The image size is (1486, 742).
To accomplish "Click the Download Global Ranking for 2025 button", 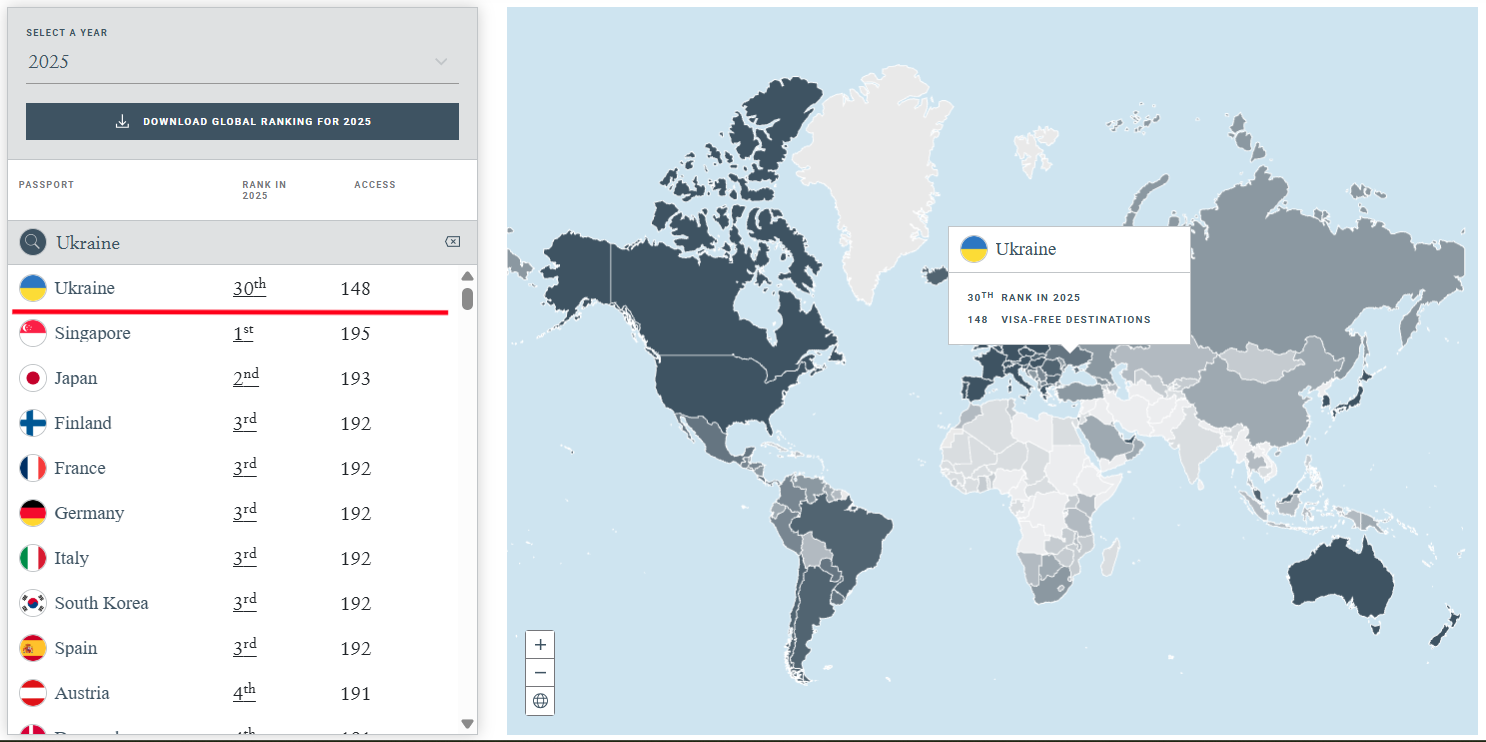I will point(242,120).
